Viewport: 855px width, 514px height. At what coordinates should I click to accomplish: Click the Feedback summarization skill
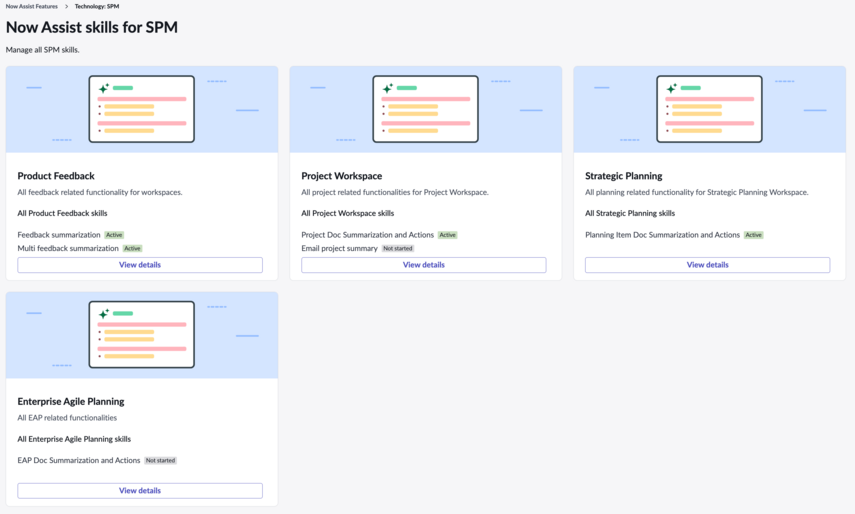pyautogui.click(x=59, y=235)
